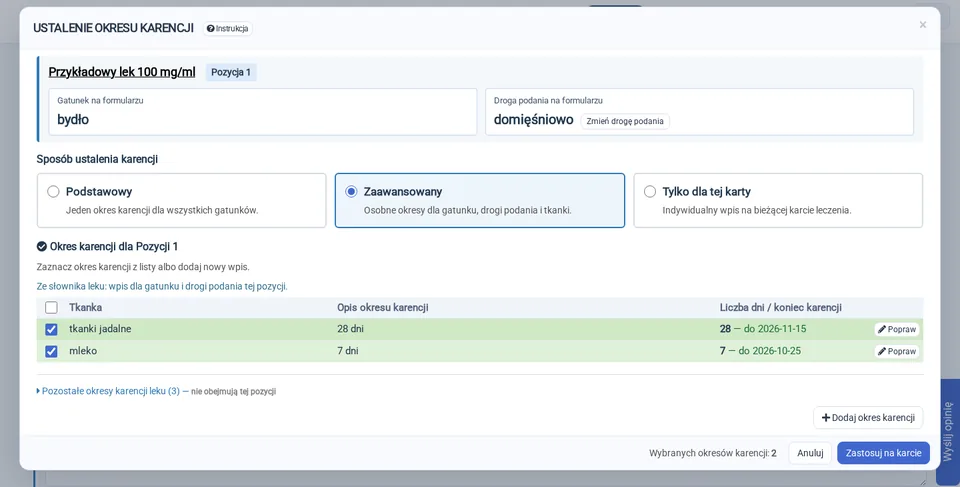Click the '7 — do 2026-10-25' cell
960x487 pixels.
[760, 351]
